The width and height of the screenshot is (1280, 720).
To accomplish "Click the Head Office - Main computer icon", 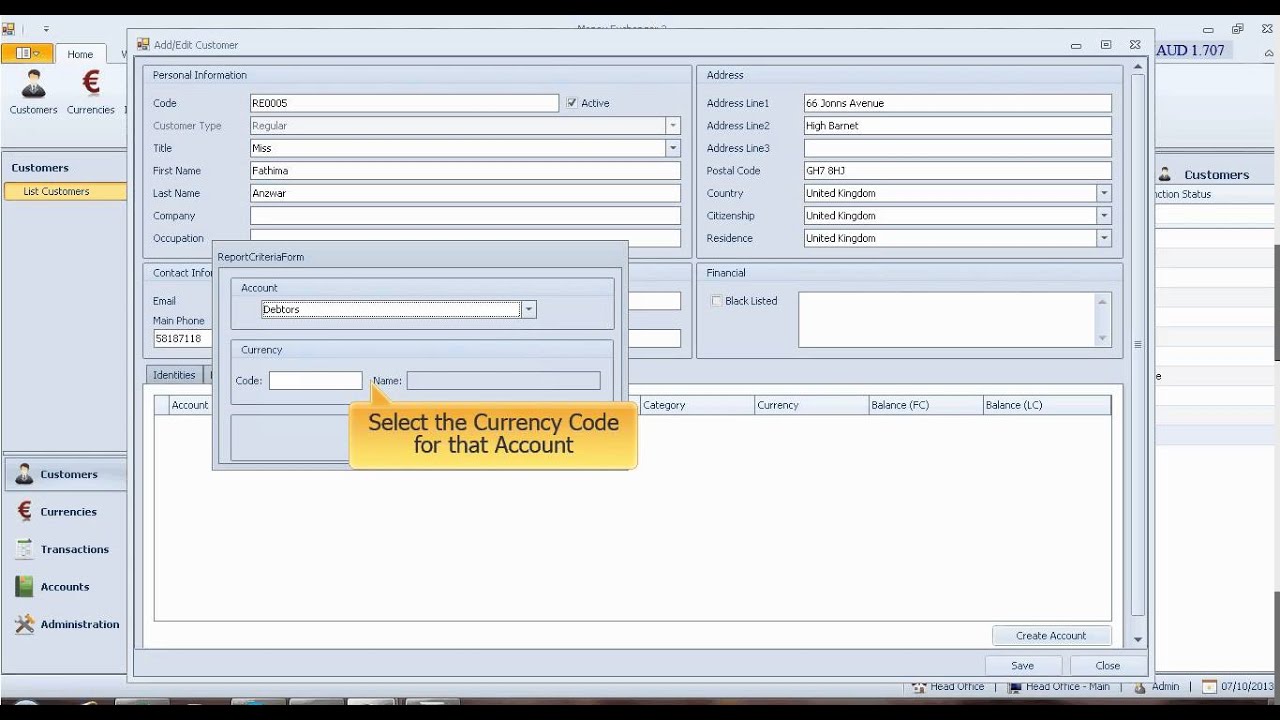I will (x=1014, y=687).
